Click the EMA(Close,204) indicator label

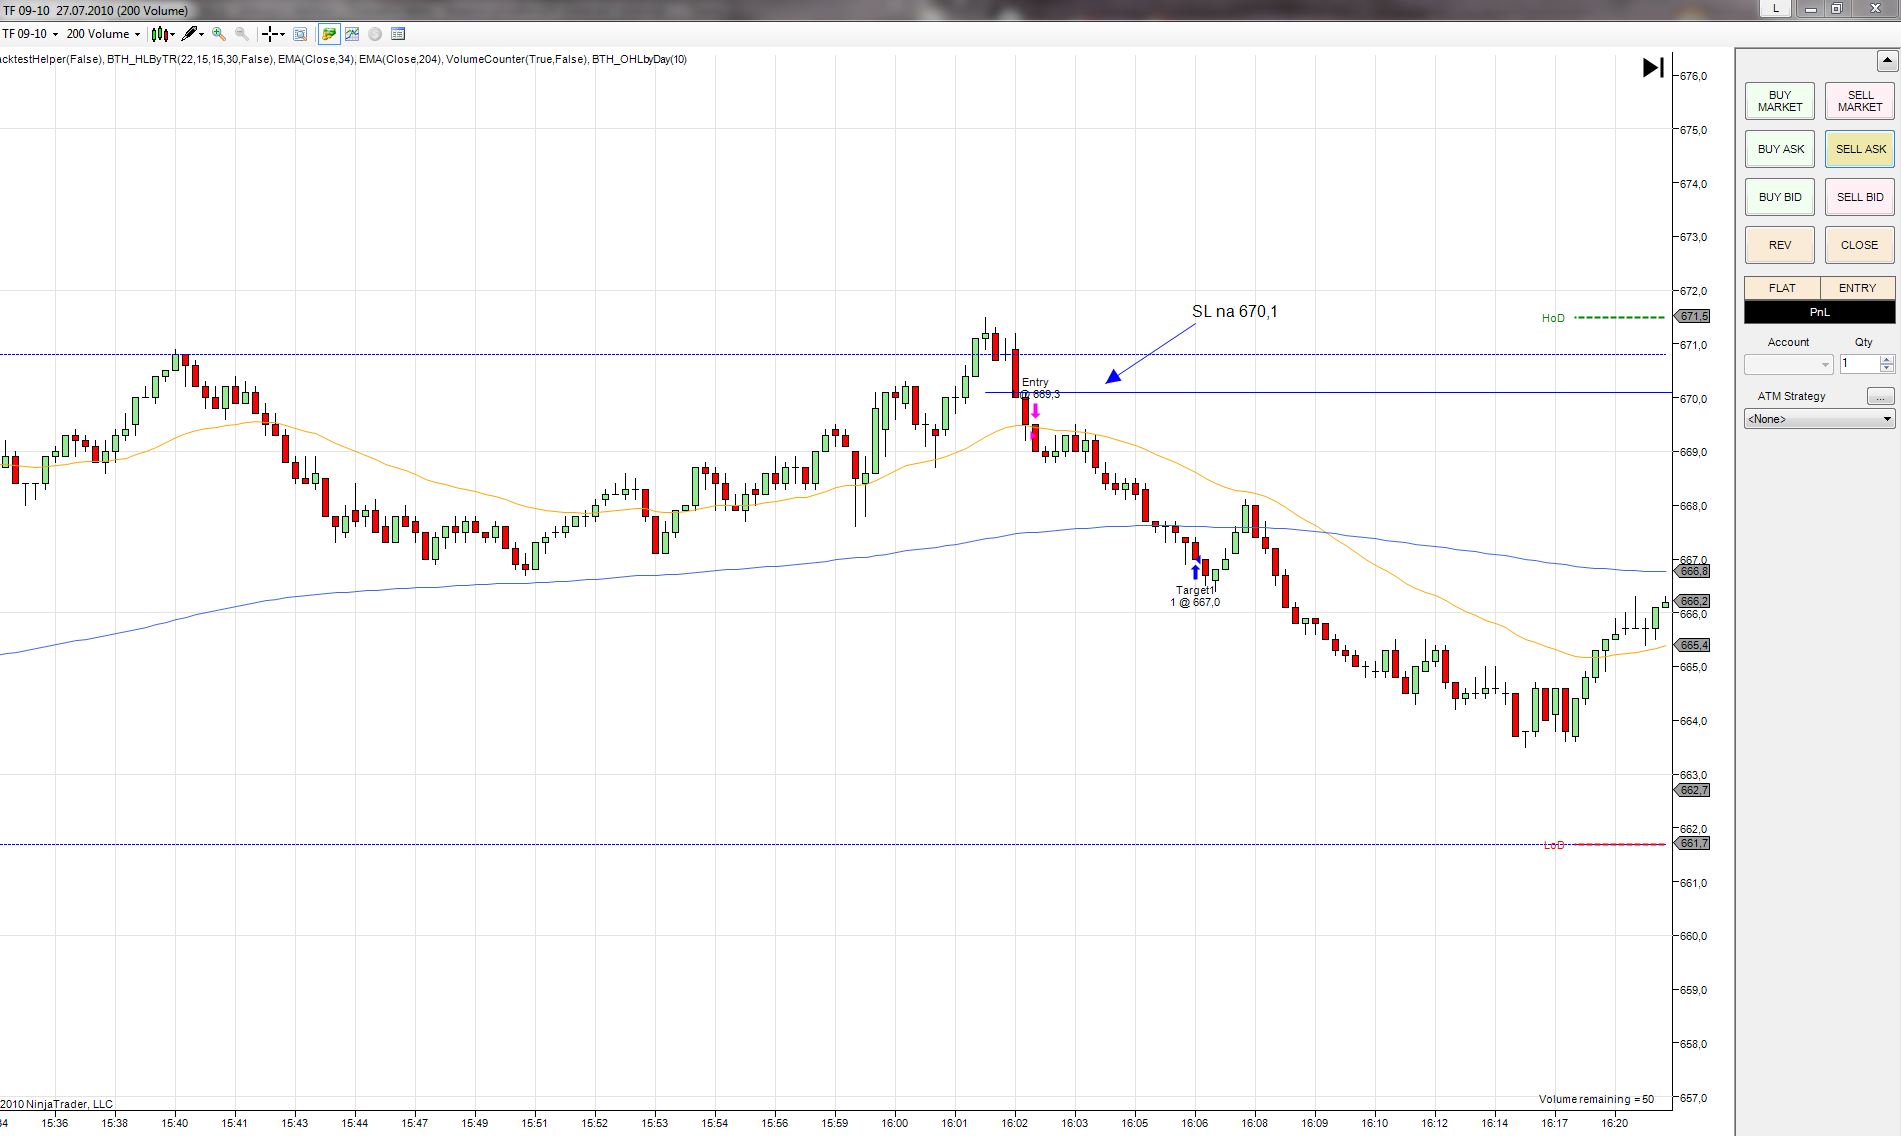click(x=399, y=59)
